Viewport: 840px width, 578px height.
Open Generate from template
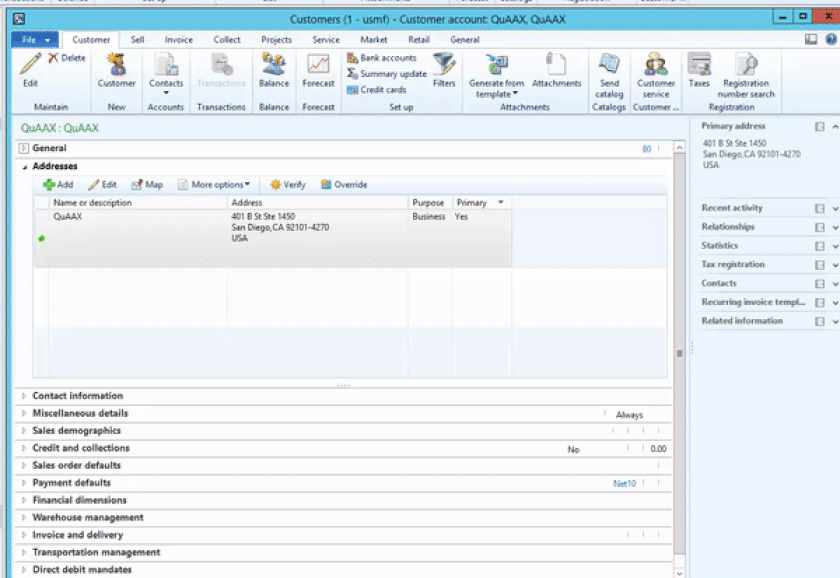(x=497, y=75)
